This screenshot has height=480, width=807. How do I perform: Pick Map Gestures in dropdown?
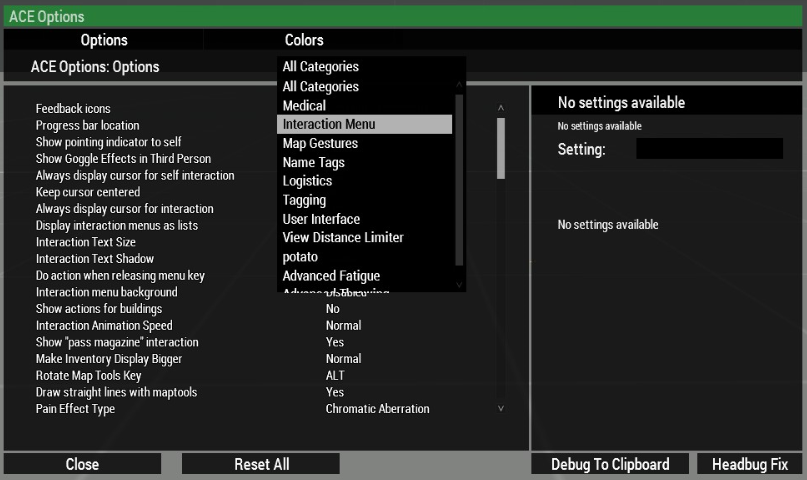tap(320, 143)
